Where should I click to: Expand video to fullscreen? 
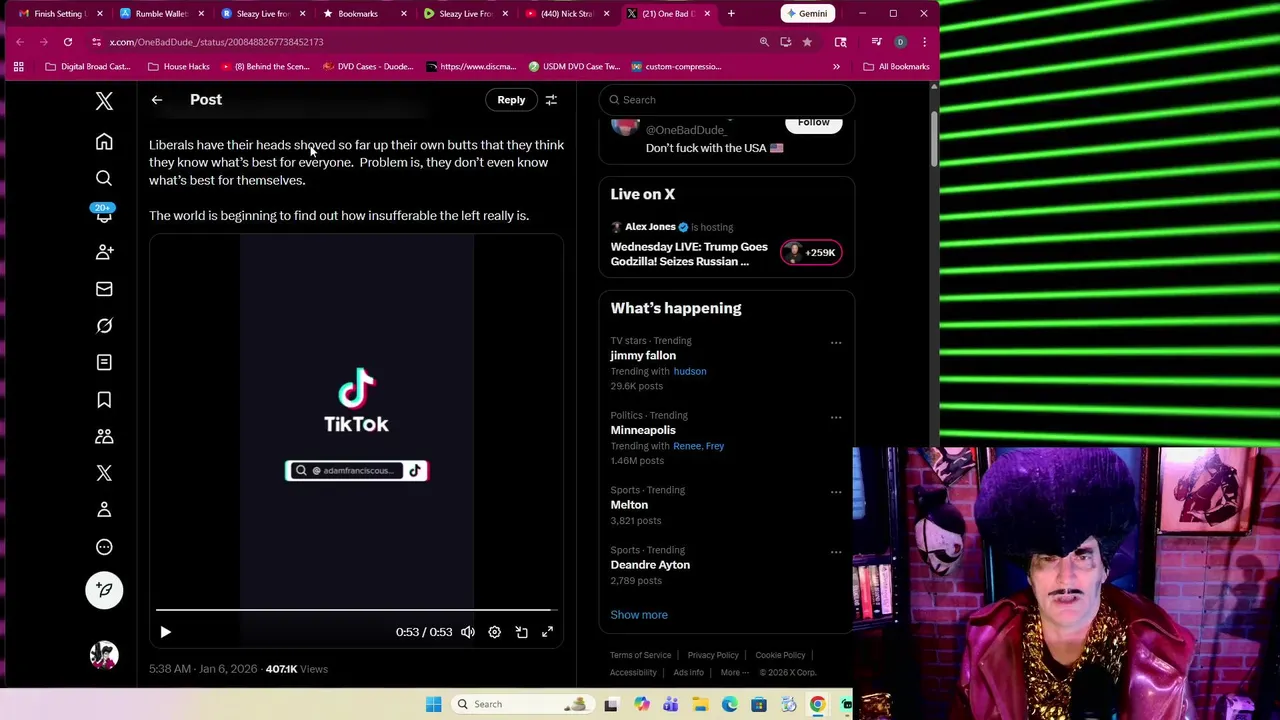point(547,632)
